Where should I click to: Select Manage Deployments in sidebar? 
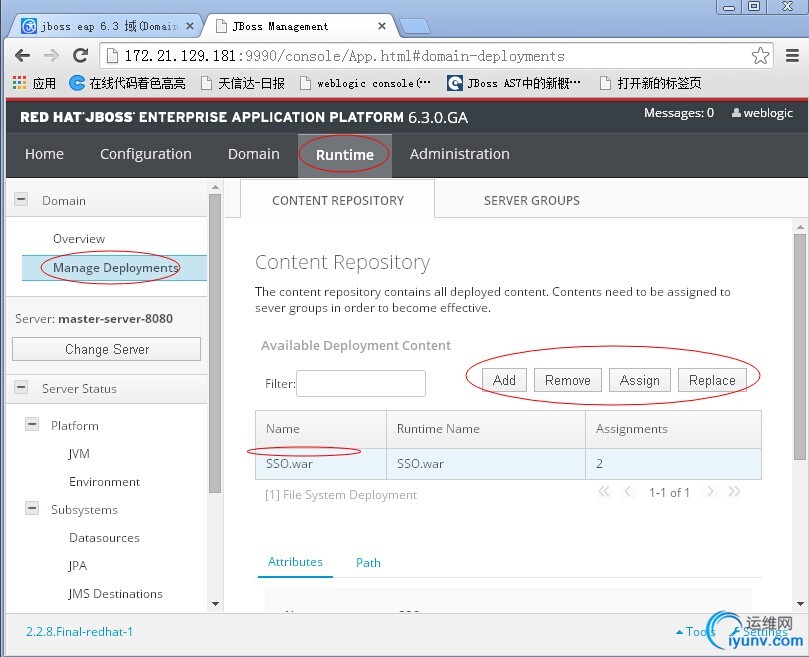point(115,268)
